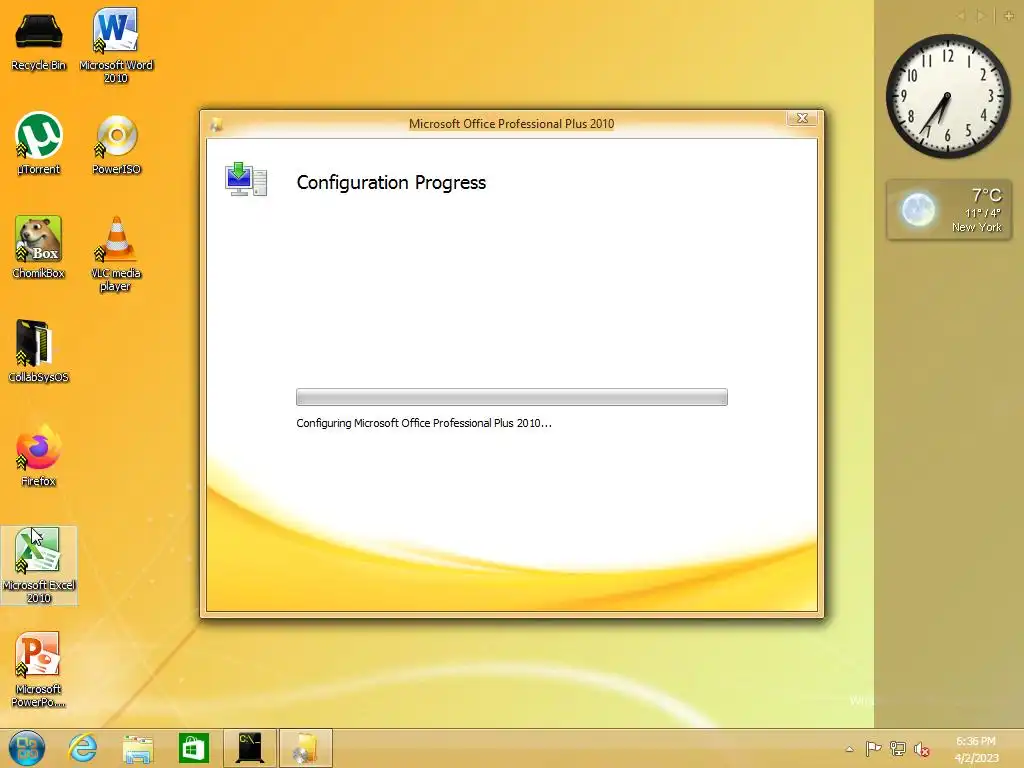Viewport: 1024px width, 768px height.
Task: Open the Recycle Bin desktop icon
Action: point(39,42)
